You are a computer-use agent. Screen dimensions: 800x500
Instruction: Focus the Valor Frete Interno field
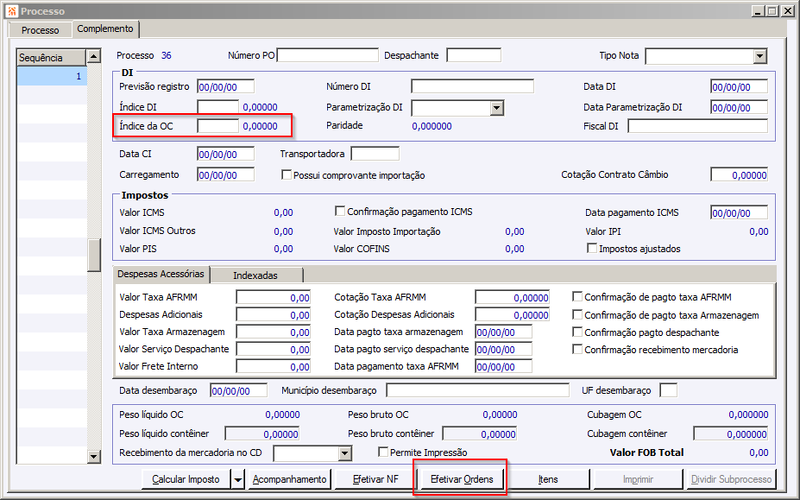tap(273, 366)
